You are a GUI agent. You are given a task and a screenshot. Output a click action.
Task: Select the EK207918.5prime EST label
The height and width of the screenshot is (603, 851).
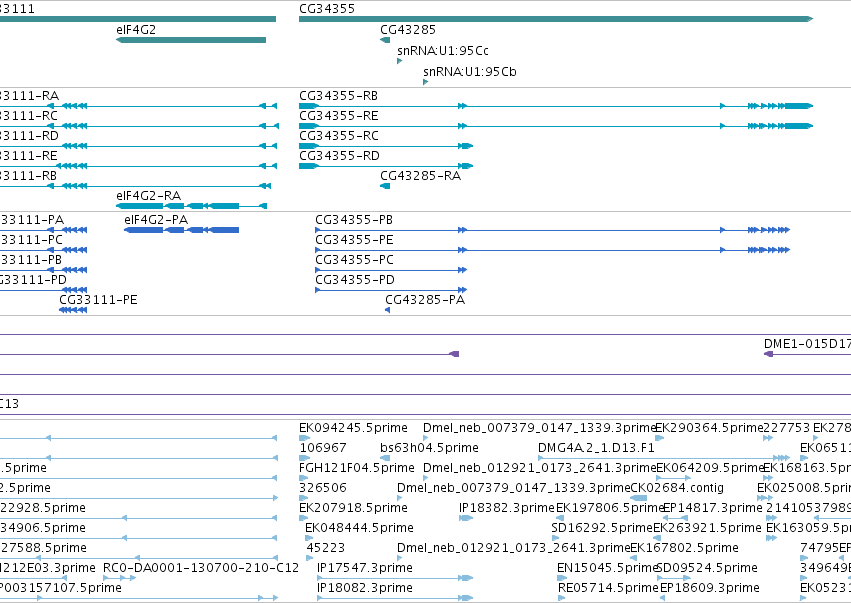(353, 508)
